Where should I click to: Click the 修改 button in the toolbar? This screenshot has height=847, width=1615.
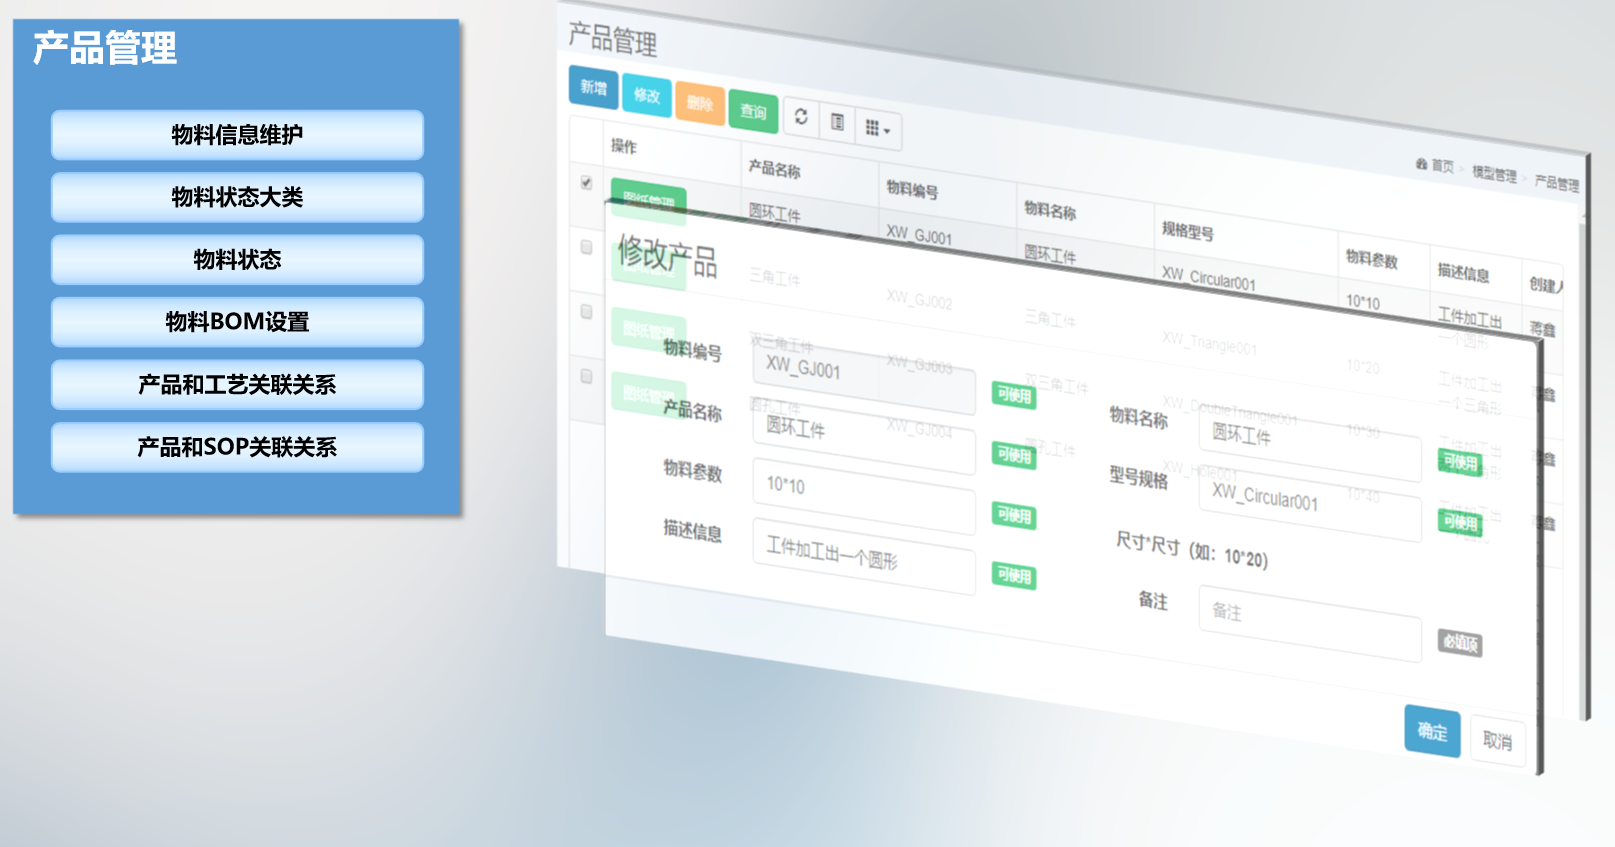click(647, 96)
